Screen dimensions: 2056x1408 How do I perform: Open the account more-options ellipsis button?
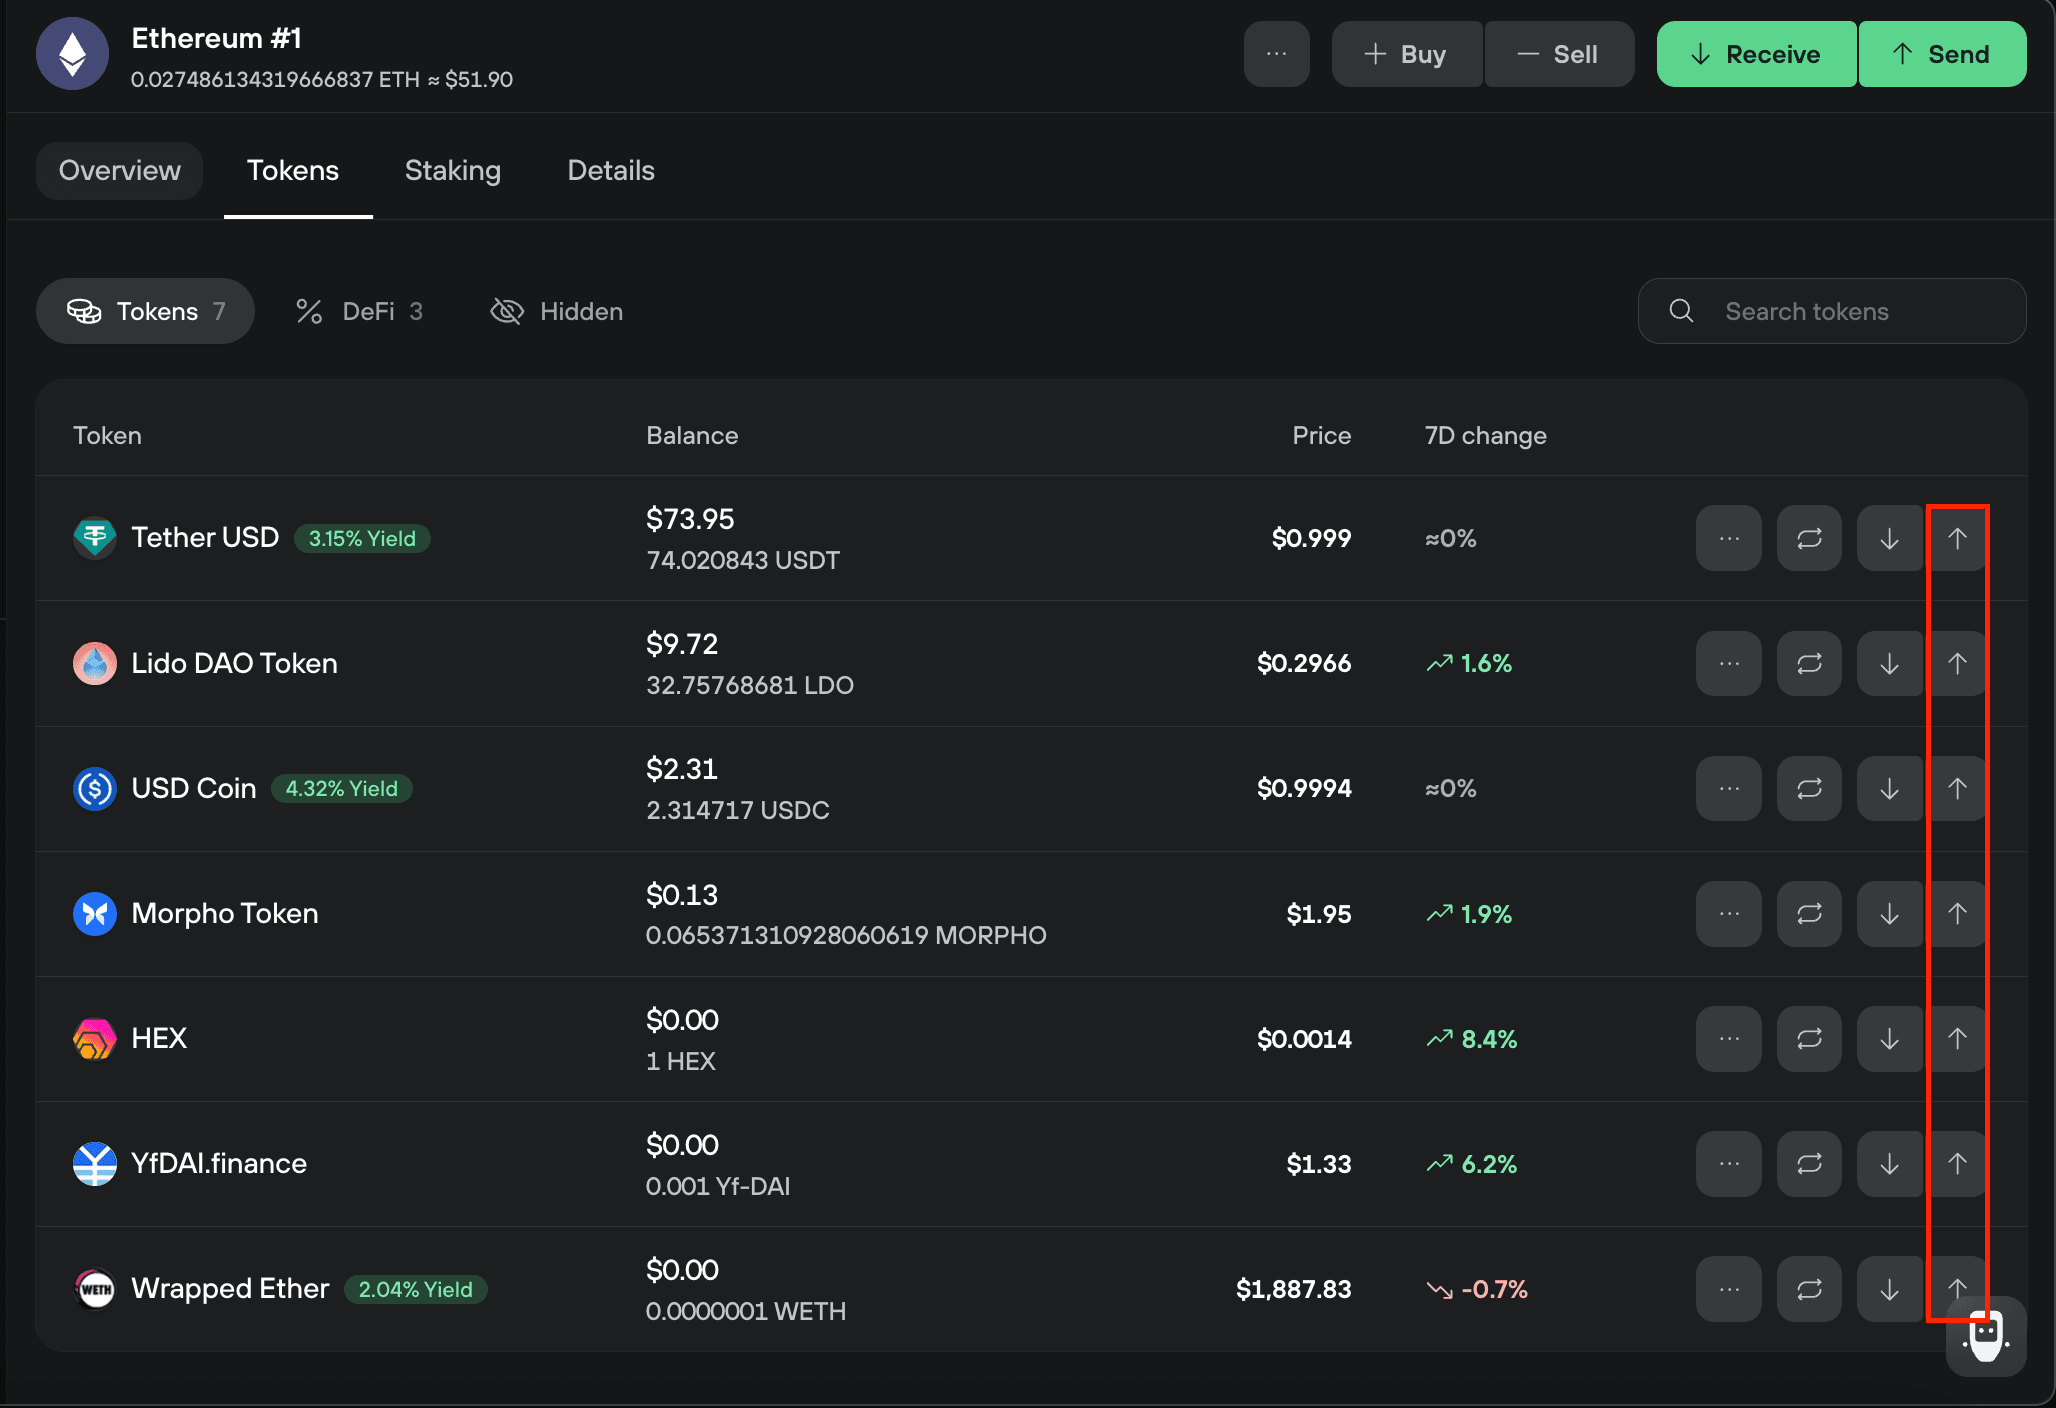tap(1276, 54)
